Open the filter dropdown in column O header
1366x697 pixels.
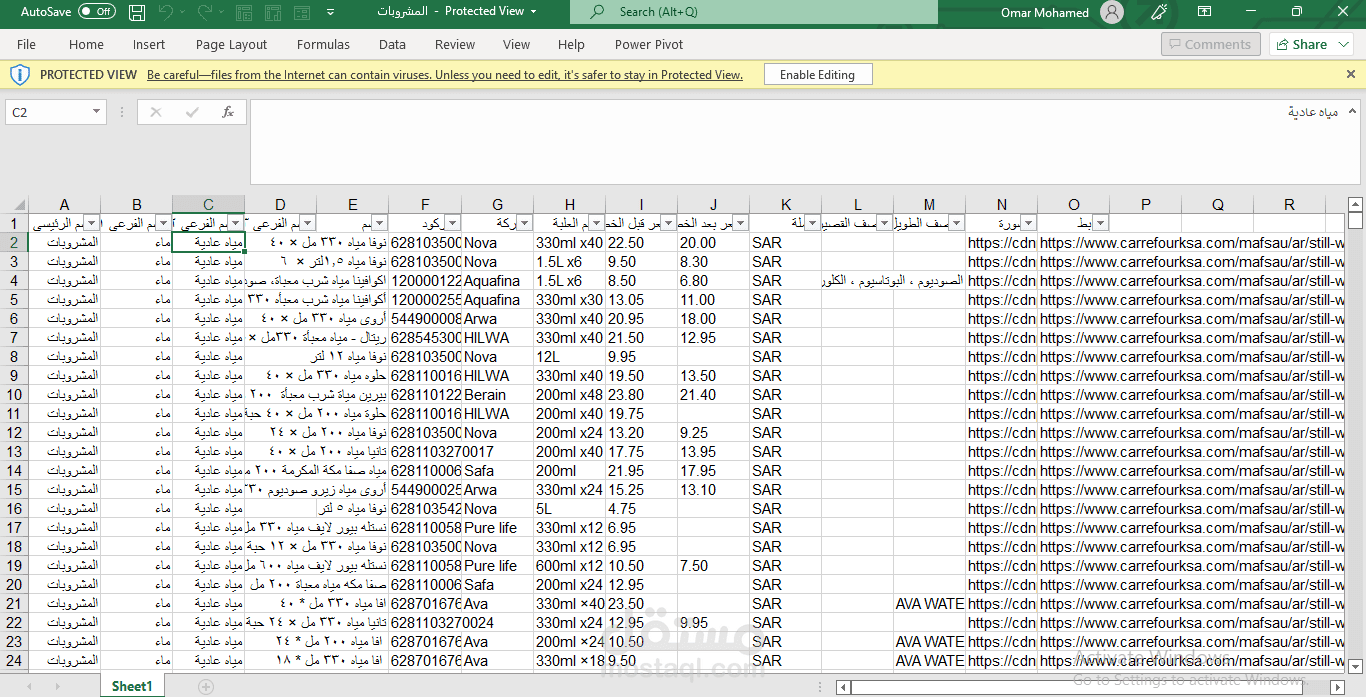pos(1100,223)
